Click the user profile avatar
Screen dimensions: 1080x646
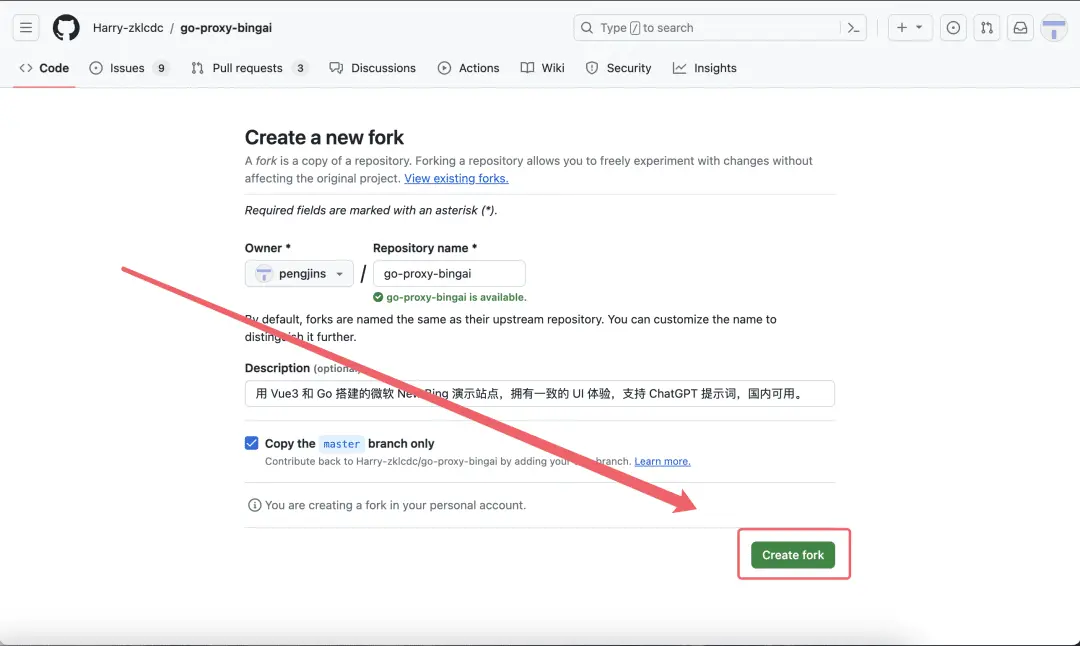click(x=1054, y=28)
